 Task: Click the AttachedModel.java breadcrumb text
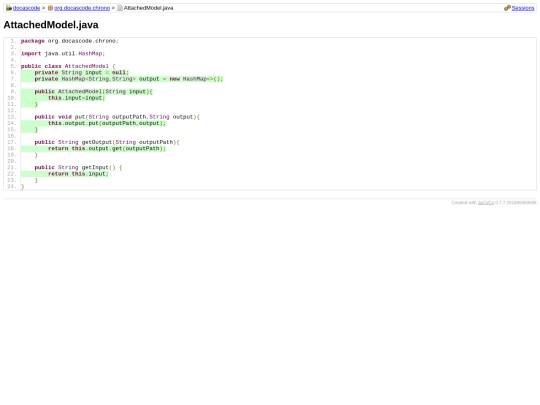pos(148,8)
